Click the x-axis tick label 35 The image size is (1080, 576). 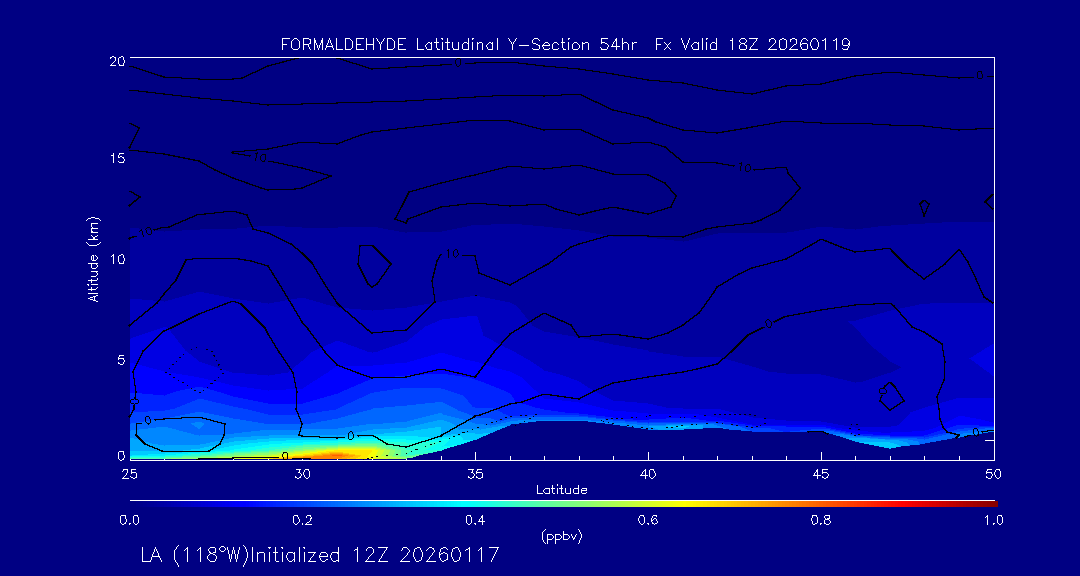[x=475, y=473]
